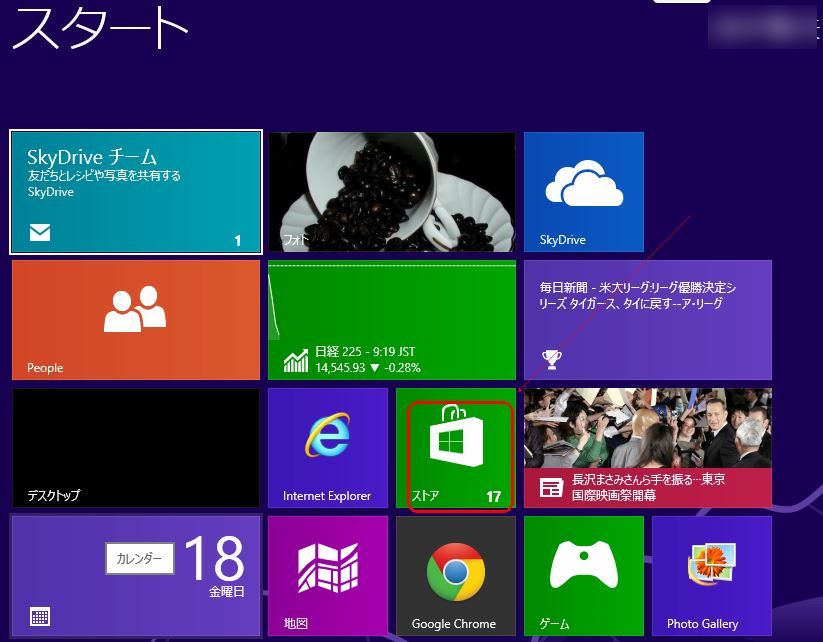This screenshot has height=642, width=823.
Task: Click the mail envelope icon
Action: [40, 232]
